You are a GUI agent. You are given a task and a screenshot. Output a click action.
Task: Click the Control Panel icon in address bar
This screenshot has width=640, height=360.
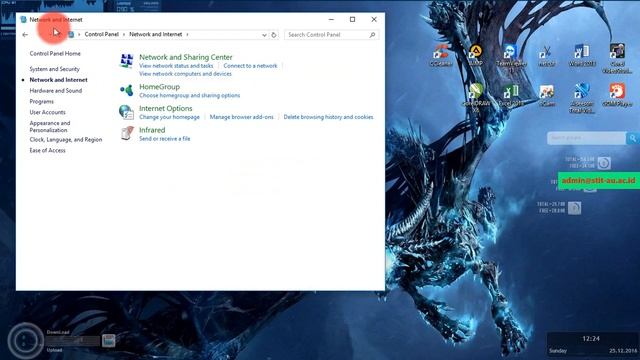[71, 35]
